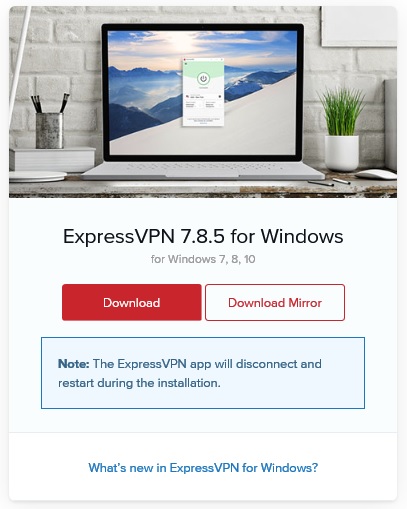Select the ExpressVPN app window in hero image
This screenshot has width=407, height=509.
[x=203, y=92]
